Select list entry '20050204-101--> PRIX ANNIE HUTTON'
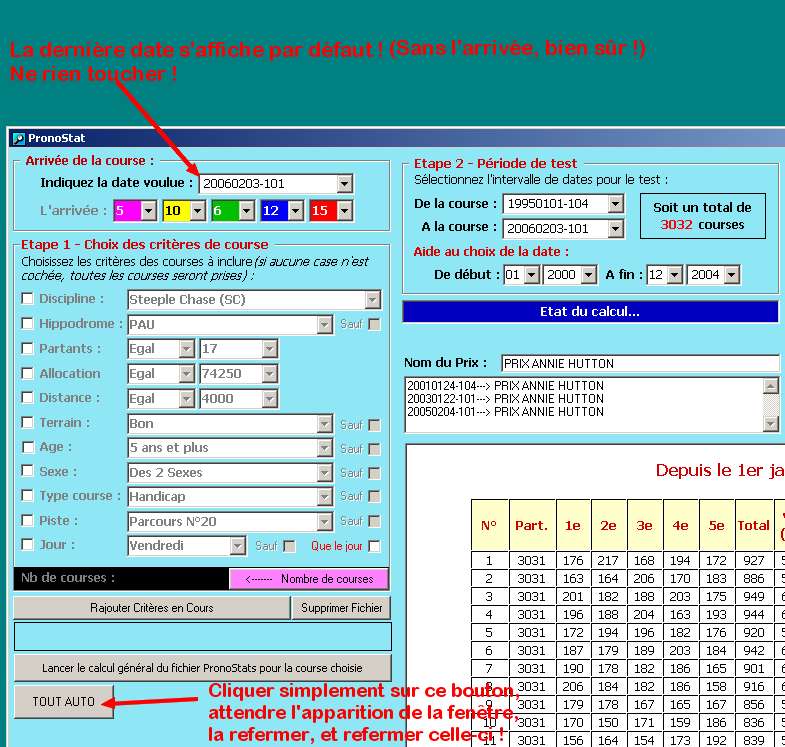 click(x=506, y=412)
